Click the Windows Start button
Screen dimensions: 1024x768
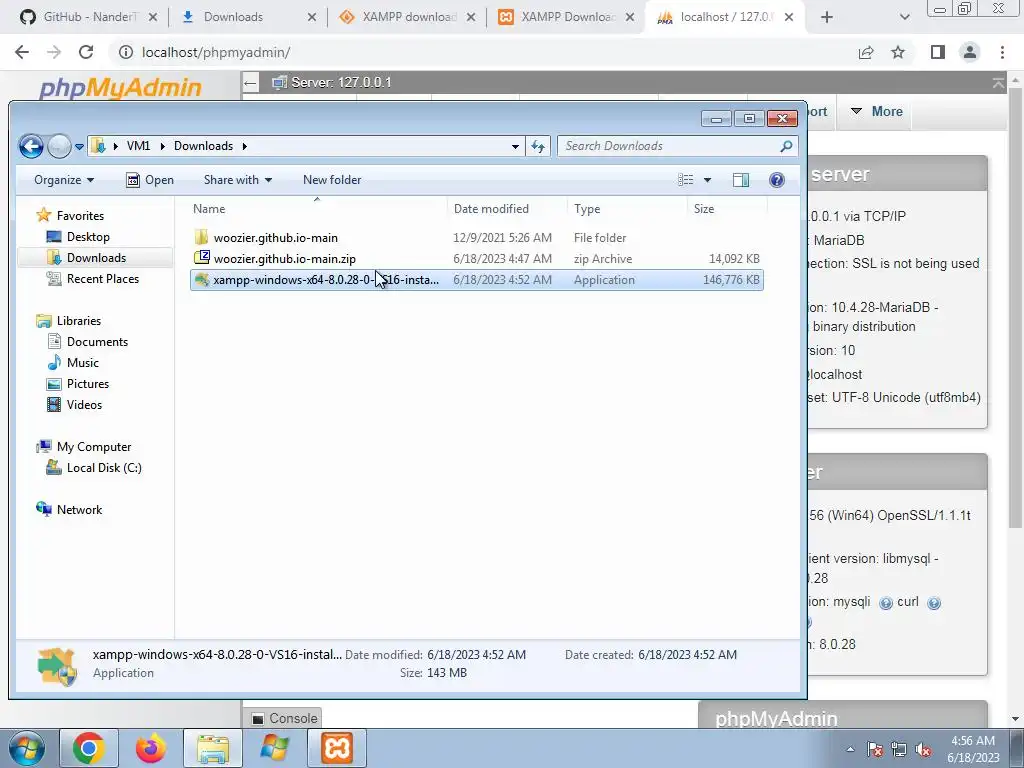(26, 748)
